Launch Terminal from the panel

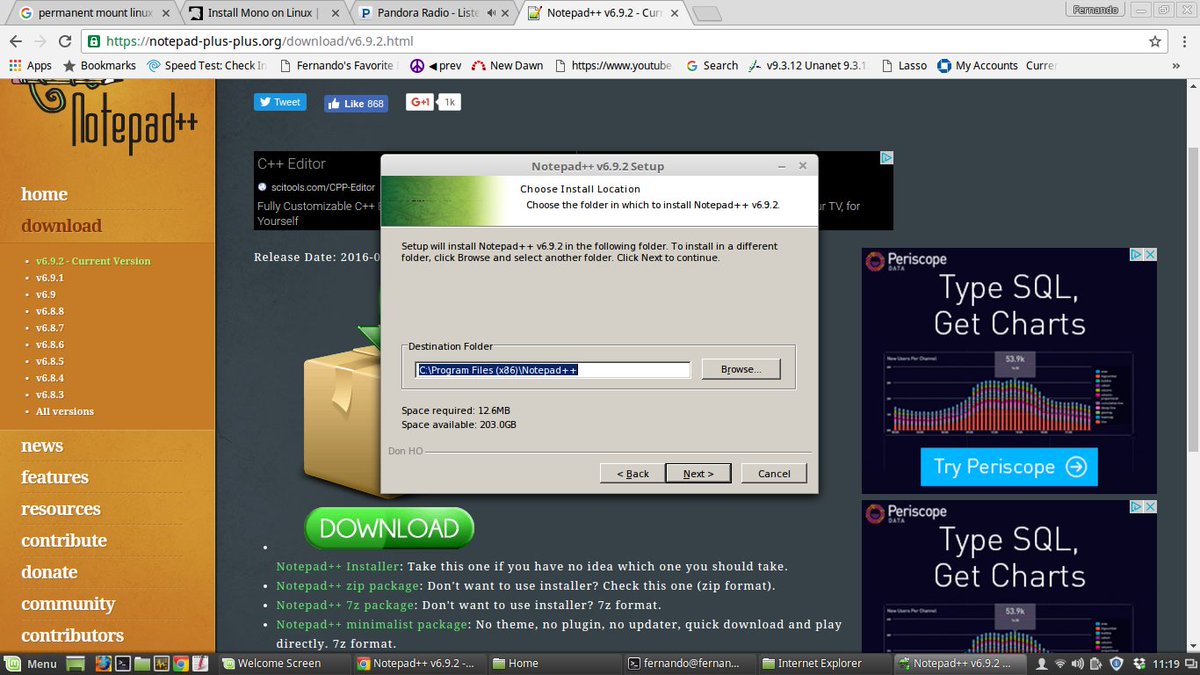coord(122,663)
